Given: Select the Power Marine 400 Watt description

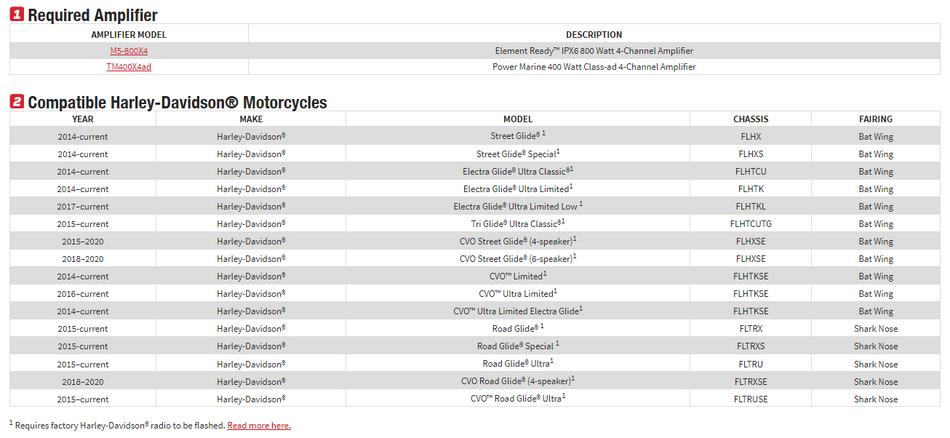Looking at the screenshot, I should [594, 67].
